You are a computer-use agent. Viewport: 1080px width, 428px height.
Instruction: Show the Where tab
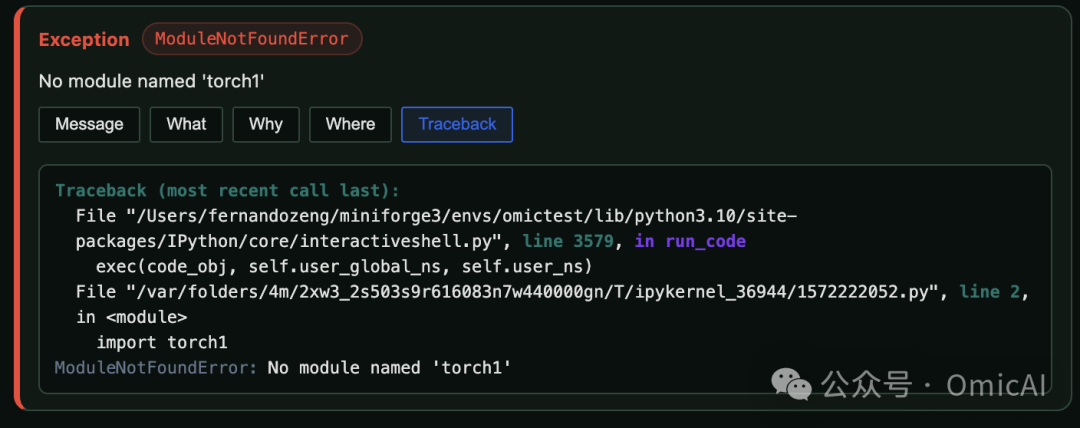351,124
